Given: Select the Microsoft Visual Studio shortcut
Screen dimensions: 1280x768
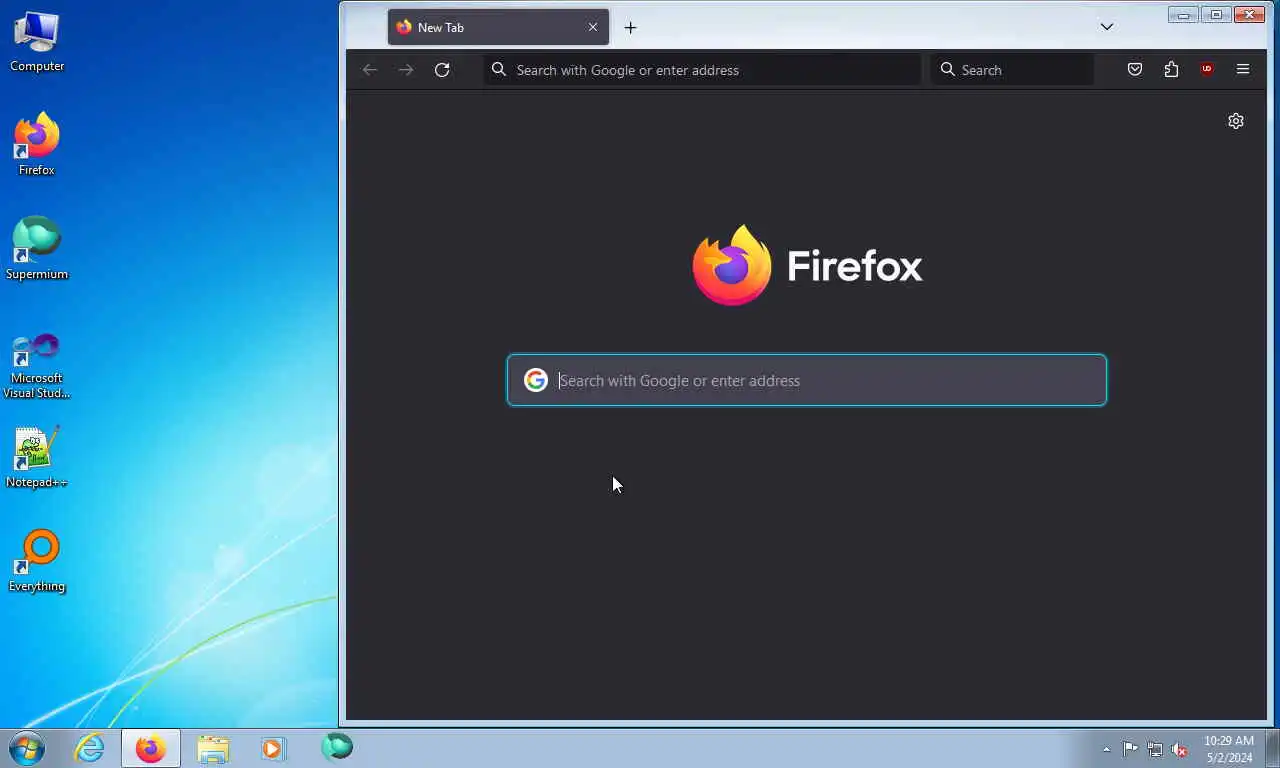Looking at the screenshot, I should click(x=37, y=365).
